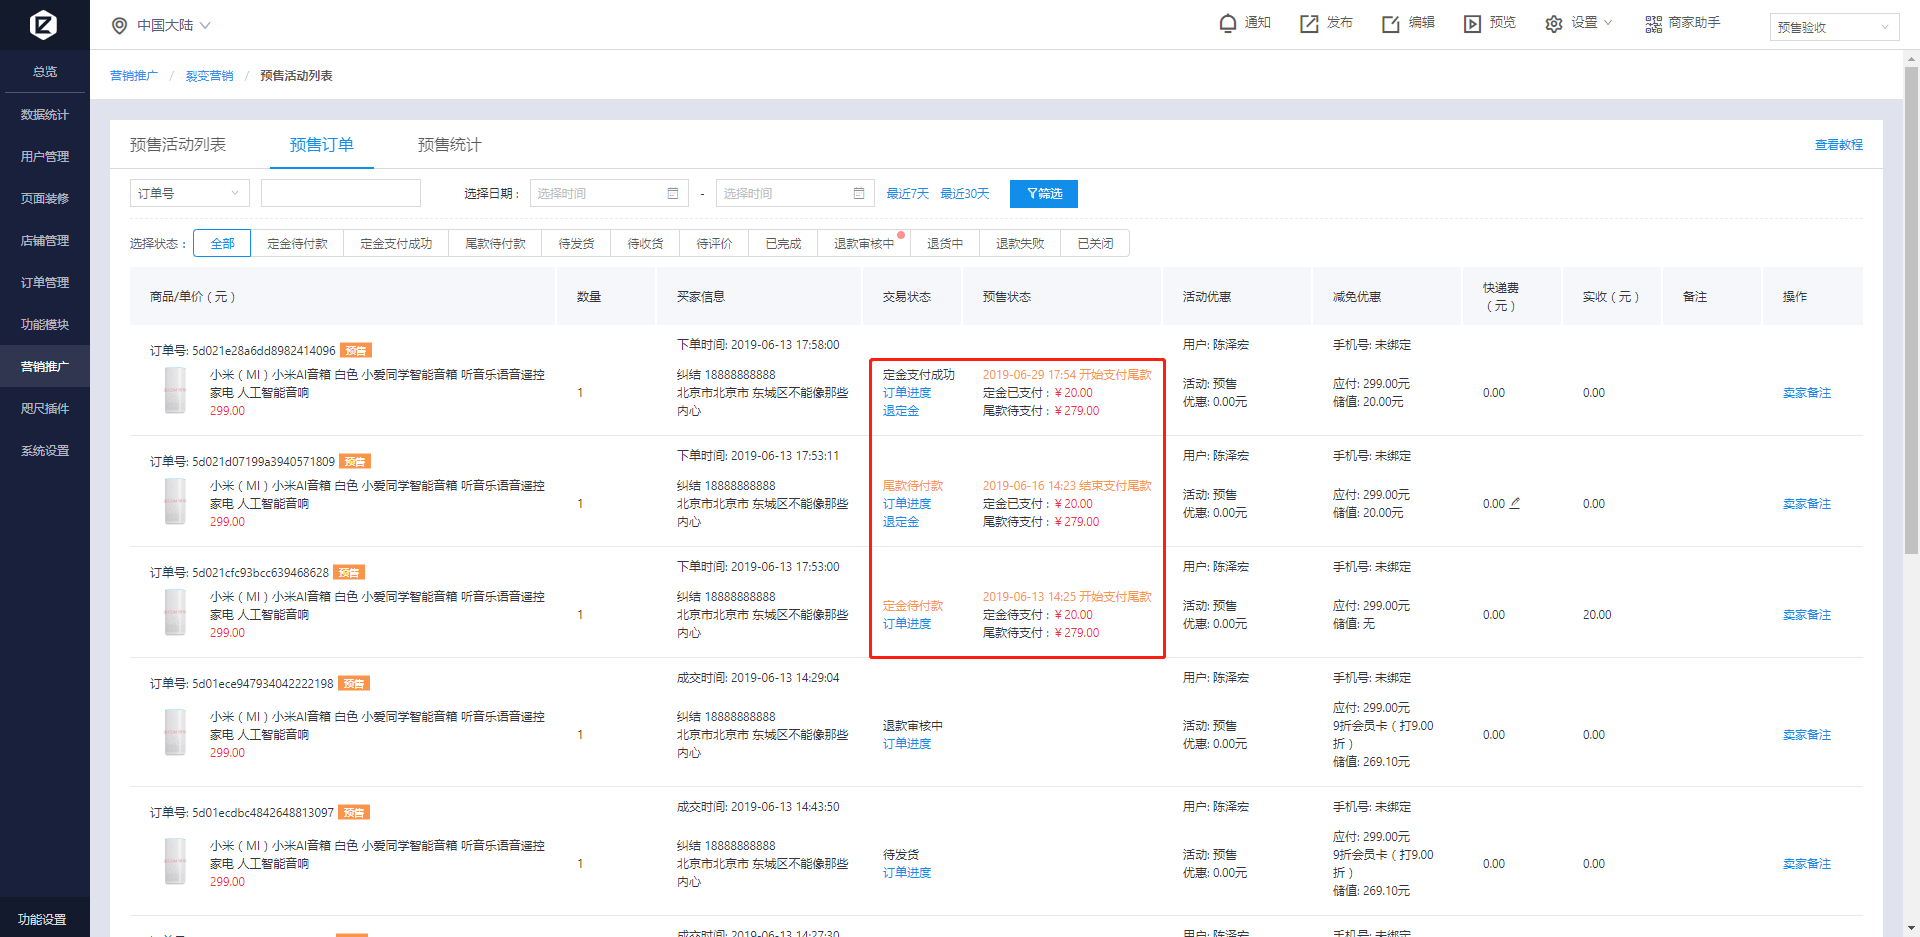This screenshot has height=937, width=1920.
Task: Click product thumbnail for order 5d021cfc93bcc639468628
Action: (x=175, y=612)
